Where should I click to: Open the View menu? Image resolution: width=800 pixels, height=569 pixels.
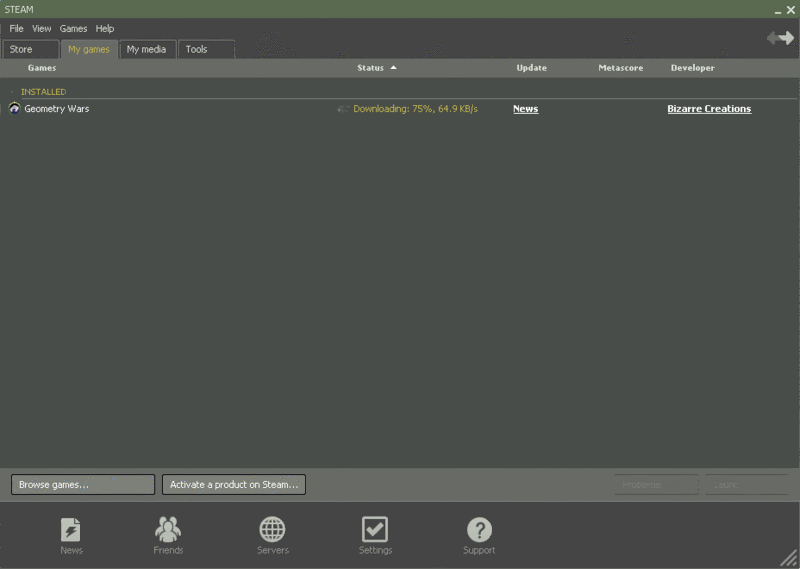click(41, 29)
